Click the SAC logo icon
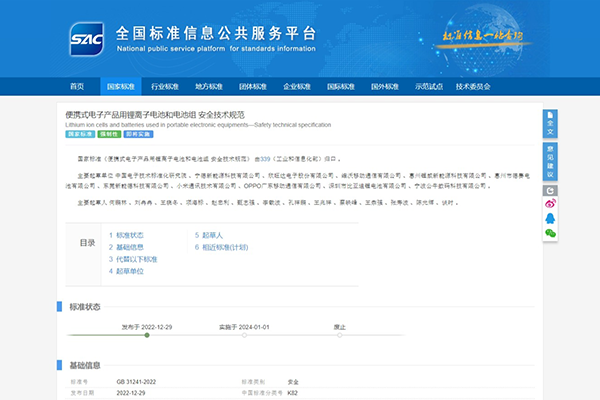Screen dimensions: 600x400 click(x=85, y=39)
